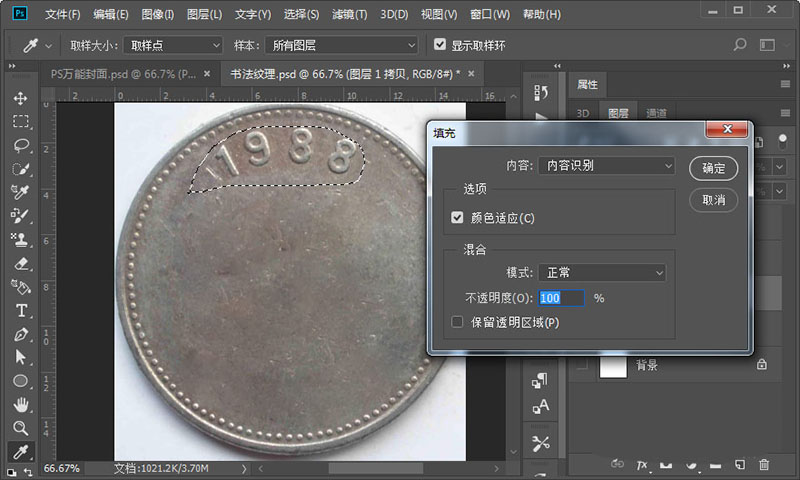This screenshot has height=480, width=800.
Task: Select the Spot Healing Brush tool
Action: pyautogui.click(x=20, y=192)
